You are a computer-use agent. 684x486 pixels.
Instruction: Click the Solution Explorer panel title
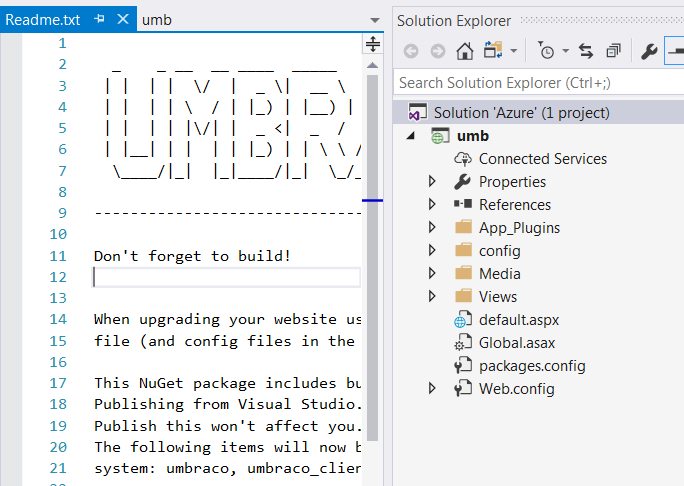pyautogui.click(x=454, y=21)
